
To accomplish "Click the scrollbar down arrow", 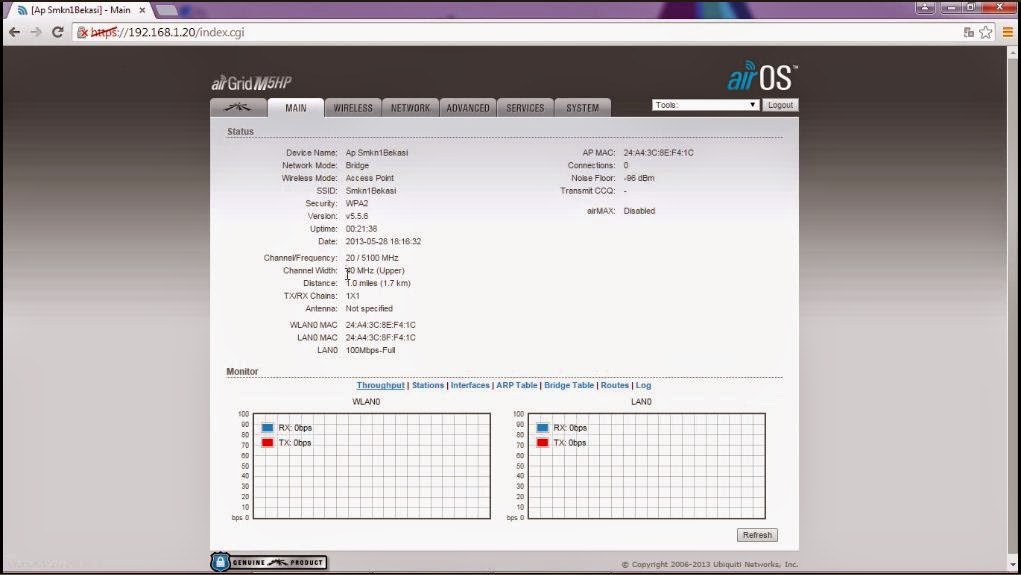I will 1013,565.
